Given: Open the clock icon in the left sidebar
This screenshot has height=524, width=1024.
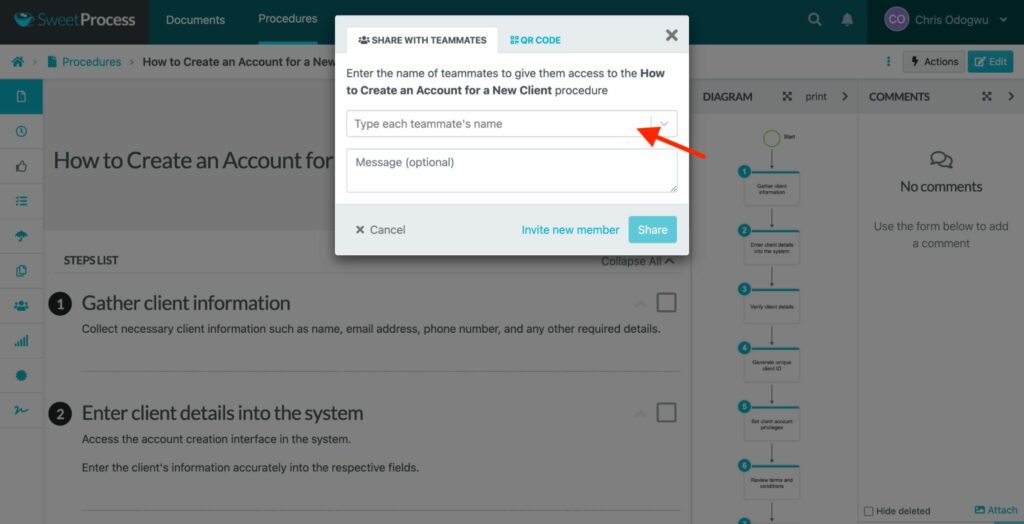Looking at the screenshot, I should pyautogui.click(x=21, y=132).
